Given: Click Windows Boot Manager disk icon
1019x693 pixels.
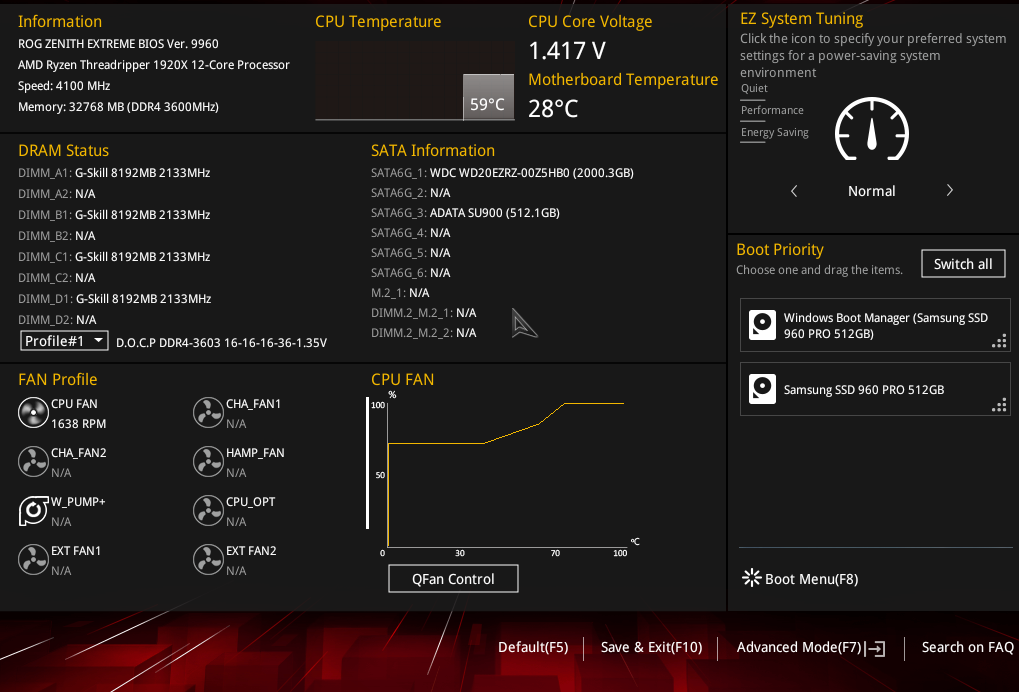Looking at the screenshot, I should (762, 324).
